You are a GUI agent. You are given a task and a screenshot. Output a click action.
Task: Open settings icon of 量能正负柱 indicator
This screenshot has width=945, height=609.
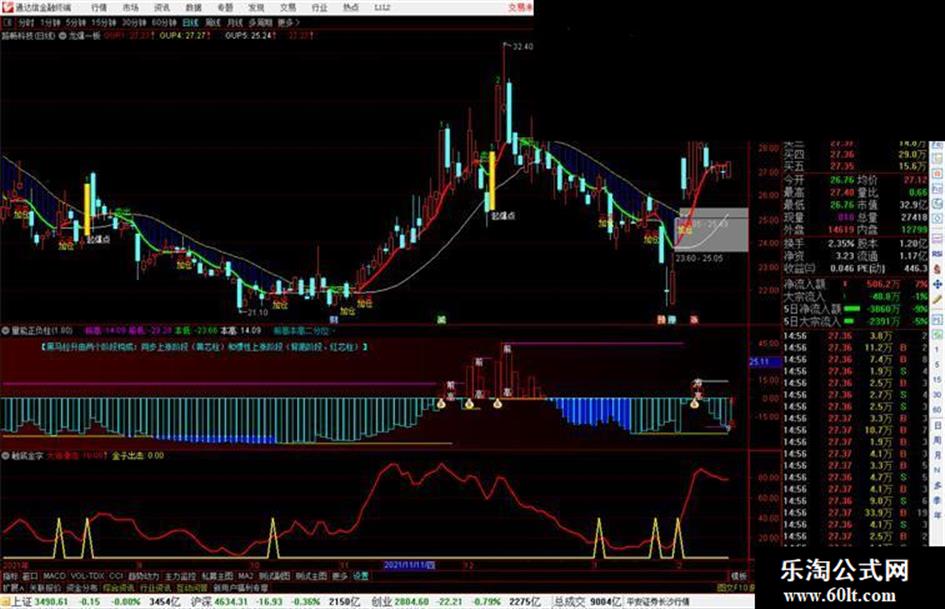pyautogui.click(x=5, y=330)
